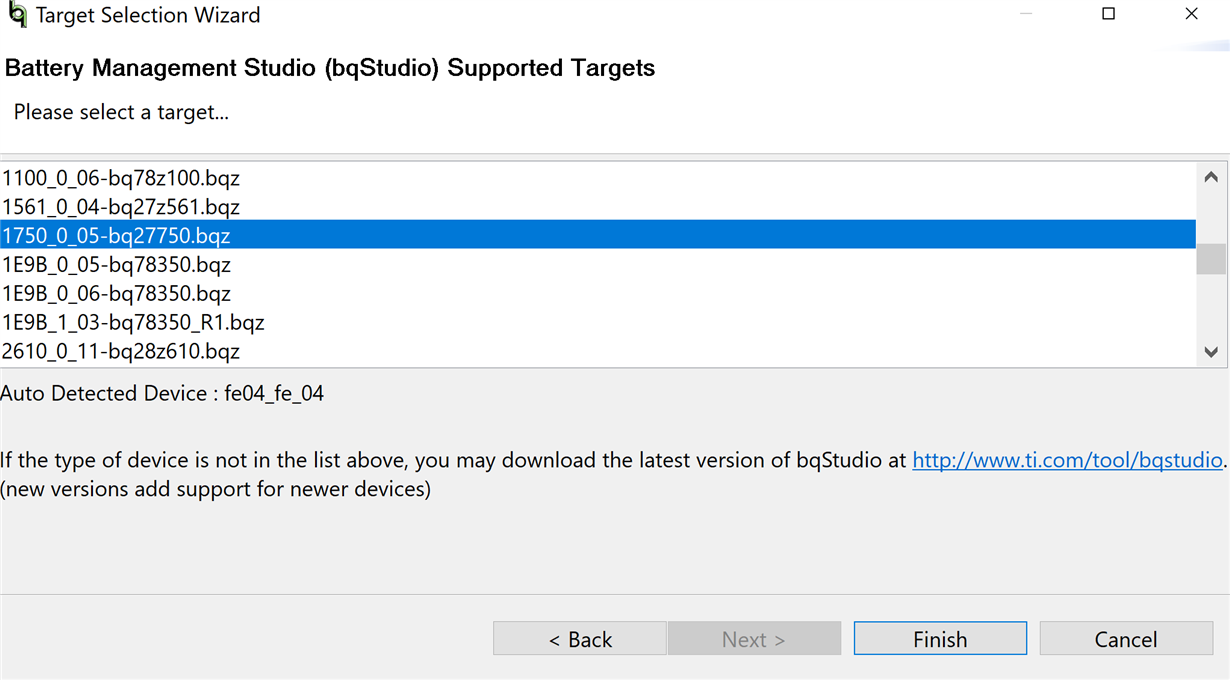
Task: Pick 1E9B_1_03-bq78350_R1.bqz target
Action: point(598,323)
